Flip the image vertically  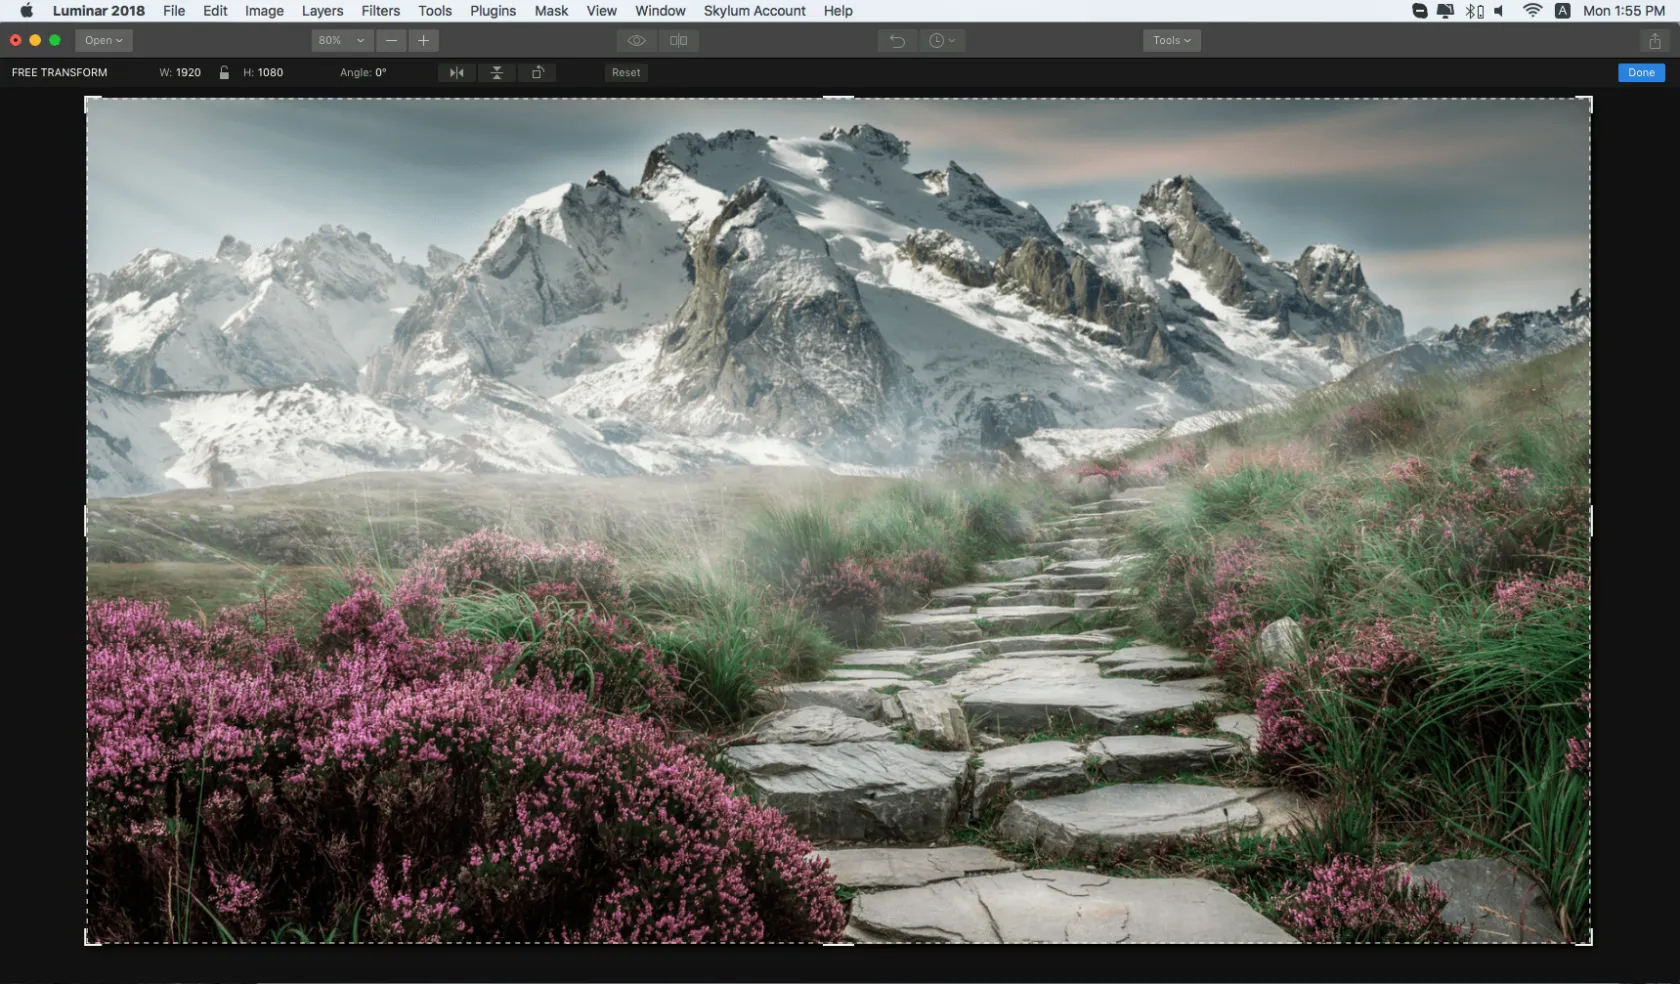pos(497,73)
